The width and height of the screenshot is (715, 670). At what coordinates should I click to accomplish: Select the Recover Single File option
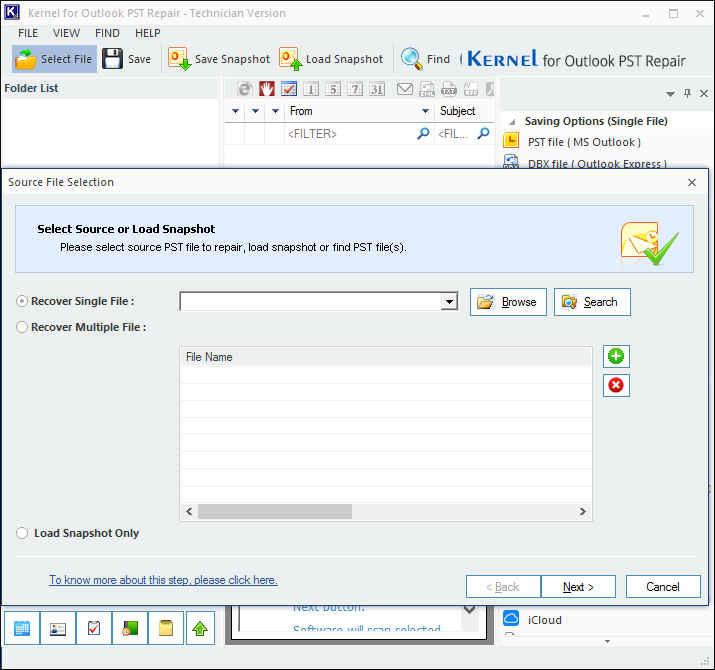click(x=23, y=301)
